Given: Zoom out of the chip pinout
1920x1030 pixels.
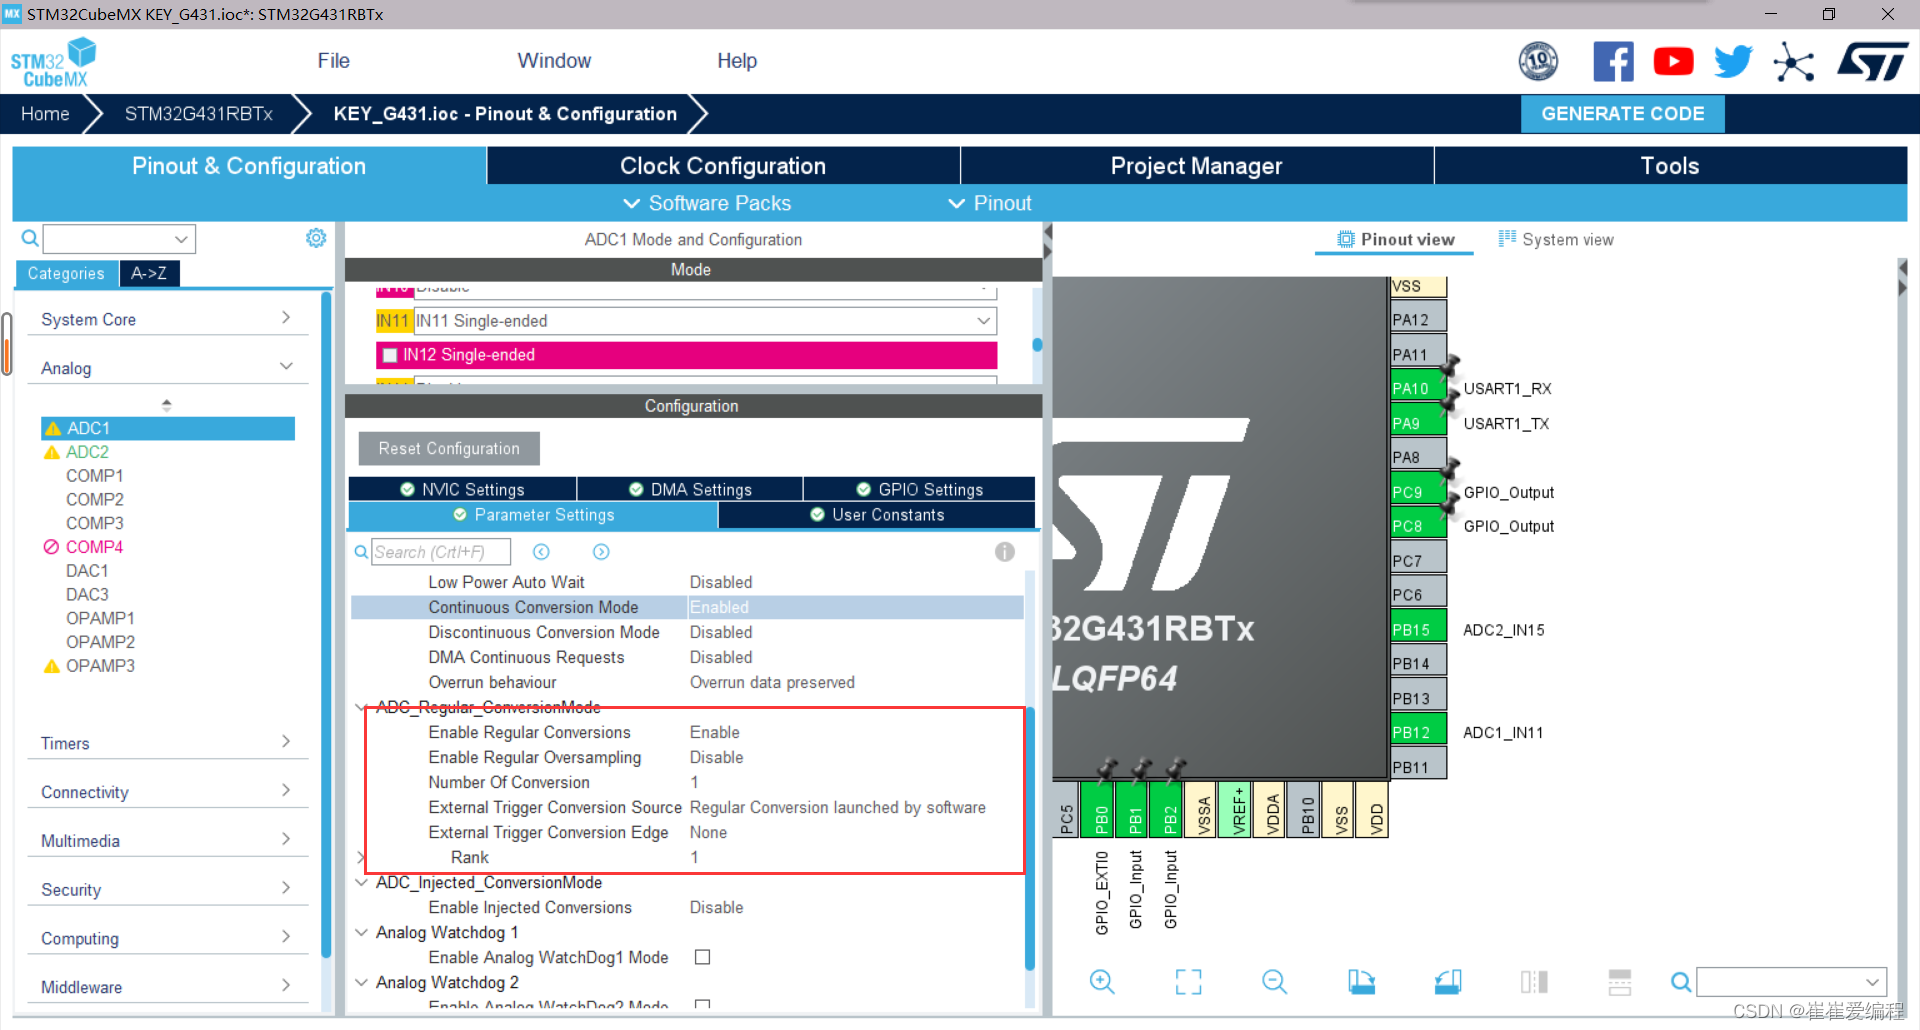Looking at the screenshot, I should pos(1274,982).
